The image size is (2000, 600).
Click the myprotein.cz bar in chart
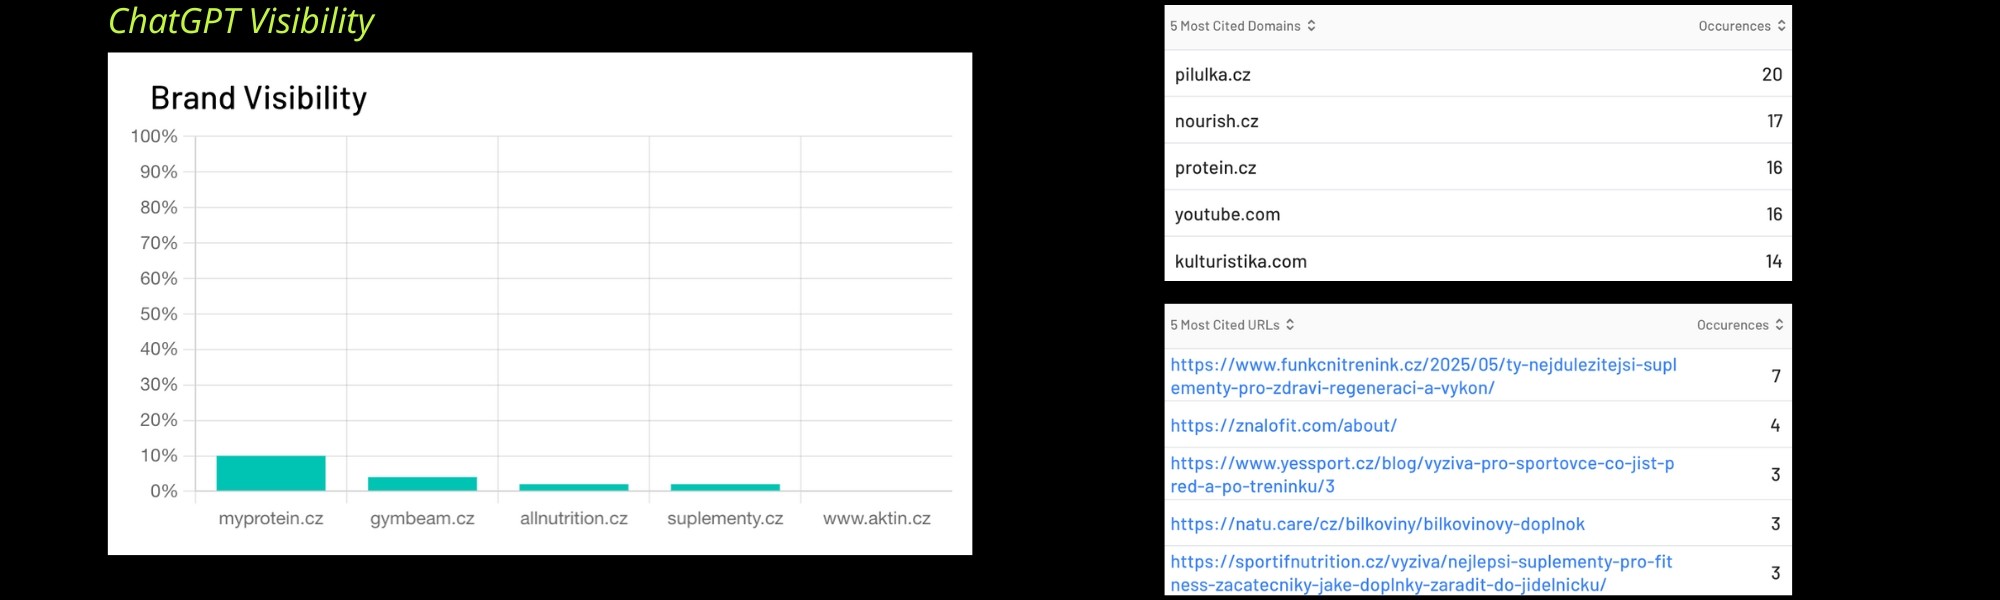click(271, 473)
